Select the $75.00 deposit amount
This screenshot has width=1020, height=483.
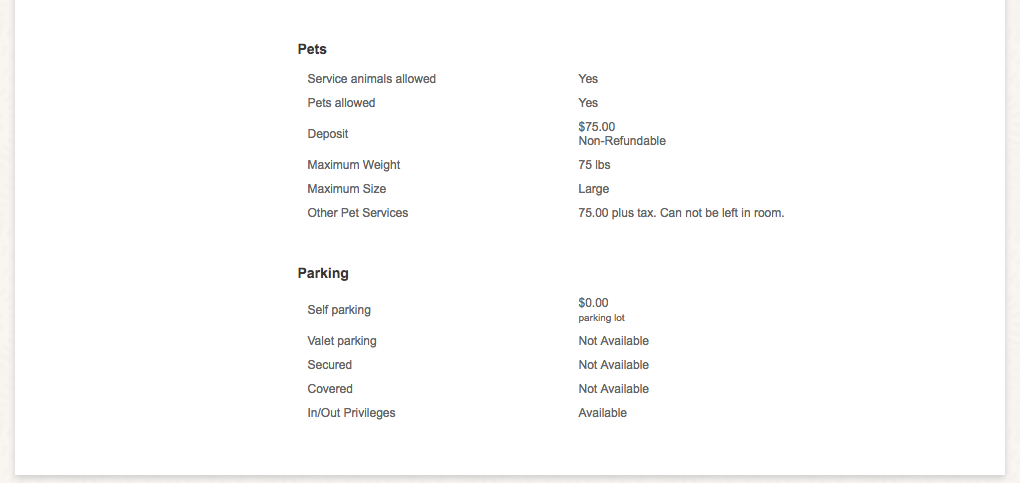[597, 127]
